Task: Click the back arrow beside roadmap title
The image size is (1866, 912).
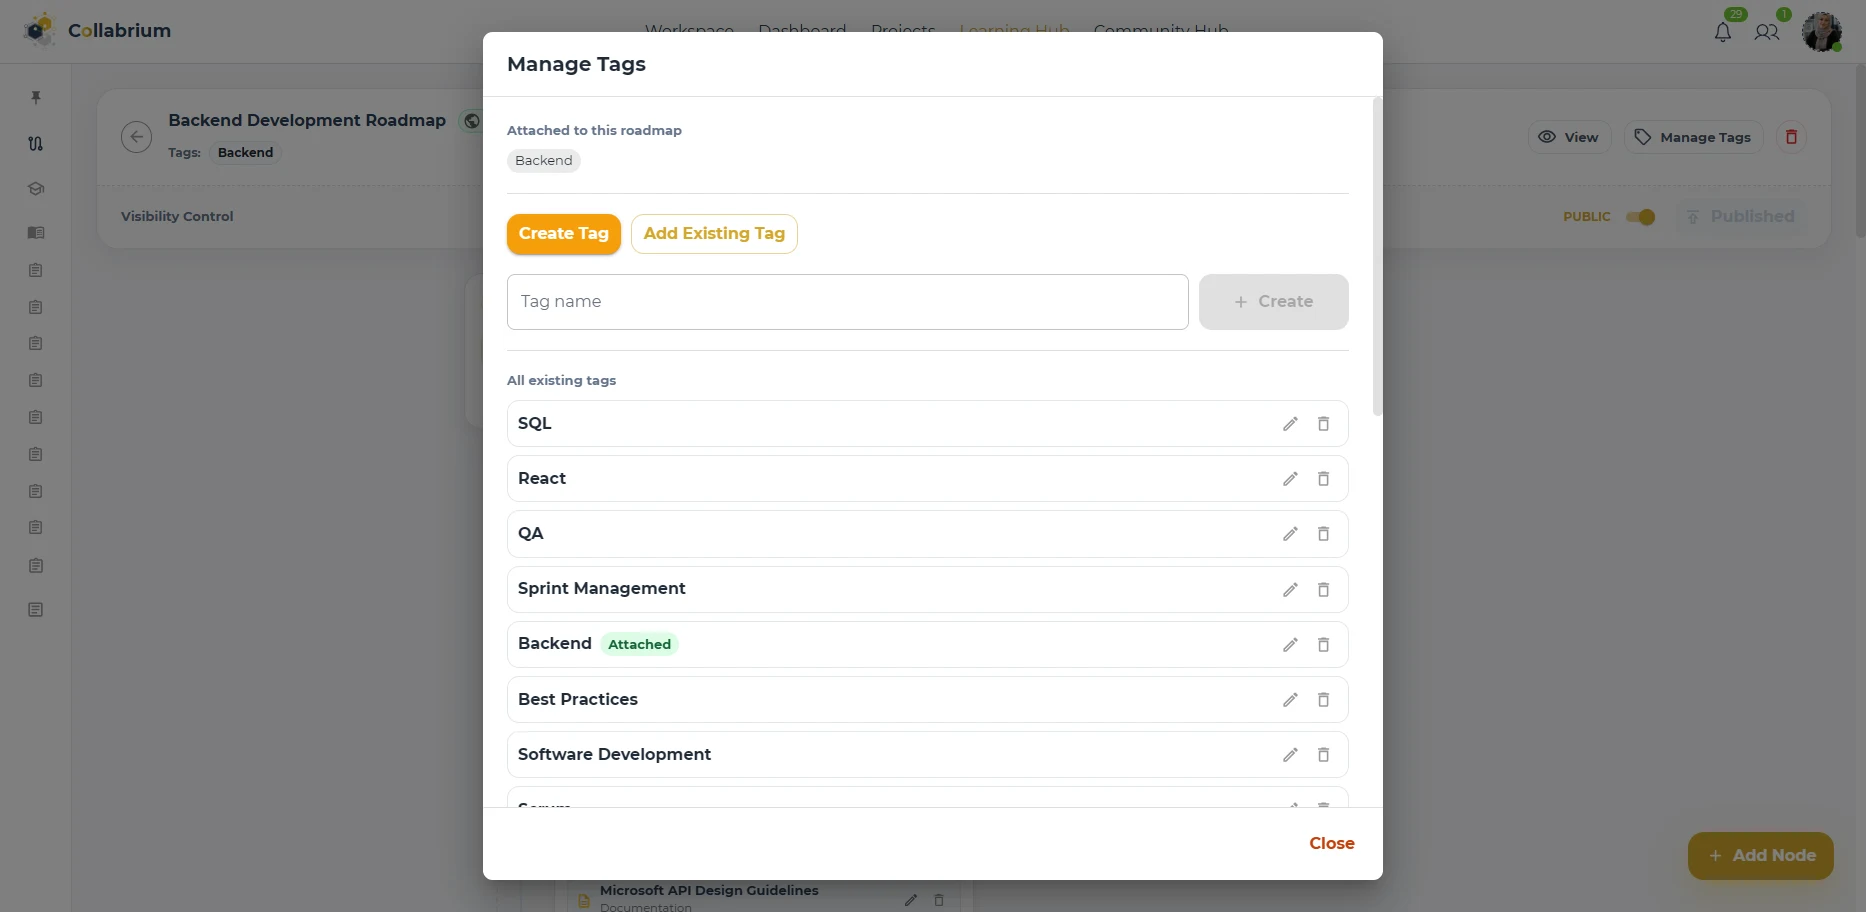Action: [x=136, y=137]
